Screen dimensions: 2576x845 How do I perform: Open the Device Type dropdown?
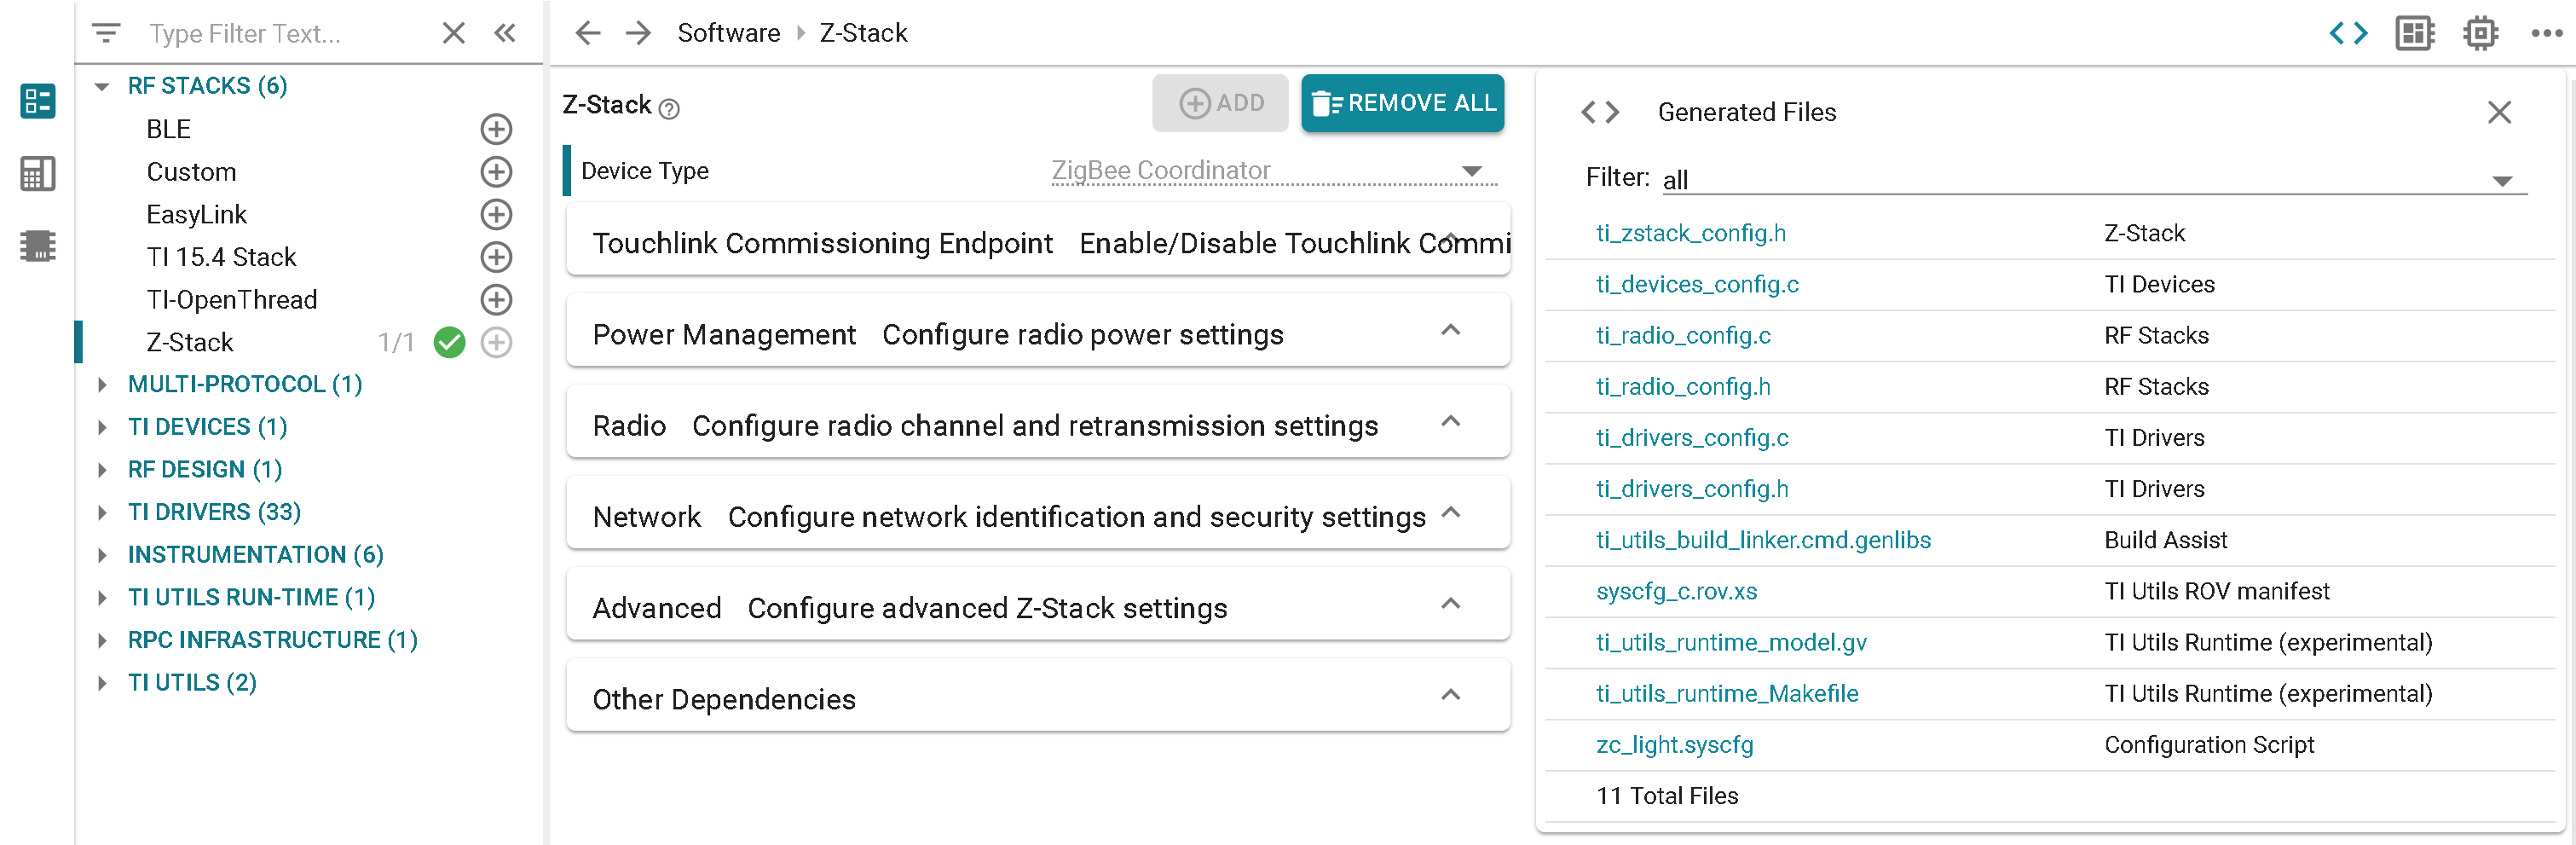[1273, 171]
